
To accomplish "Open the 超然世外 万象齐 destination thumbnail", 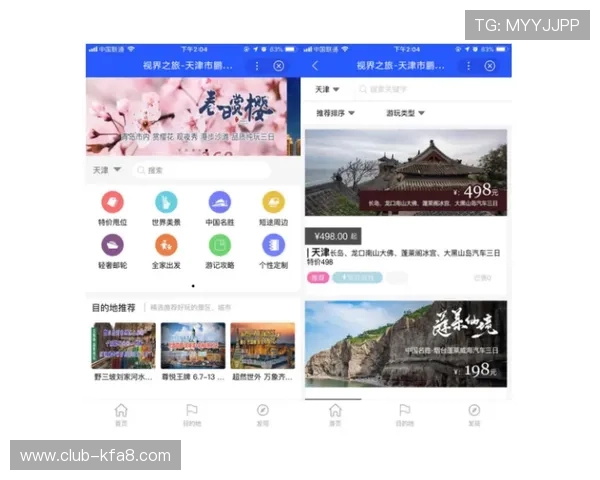I will 262,346.
